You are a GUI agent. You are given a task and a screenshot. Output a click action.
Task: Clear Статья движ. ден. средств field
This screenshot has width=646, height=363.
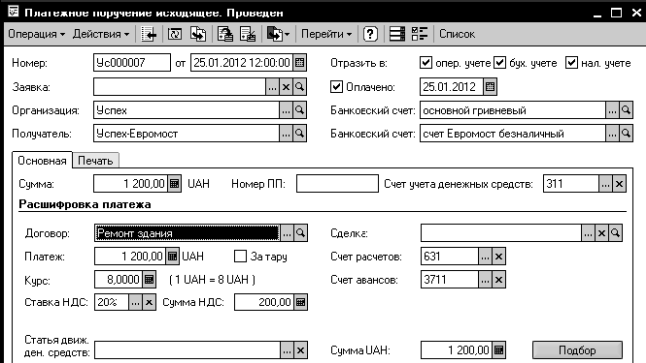(300, 350)
